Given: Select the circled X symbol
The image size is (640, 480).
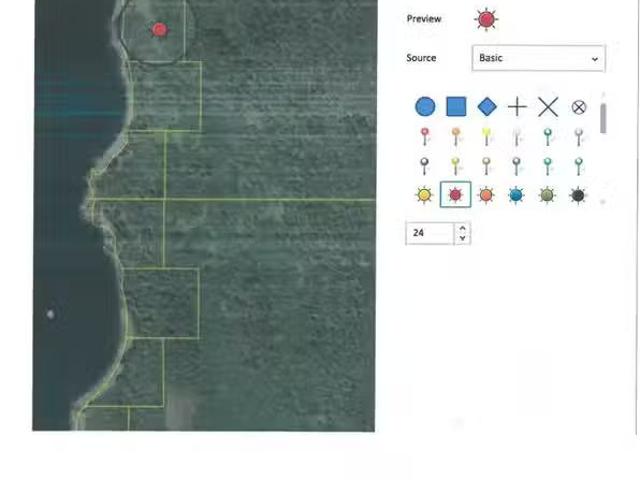Looking at the screenshot, I should (578, 107).
